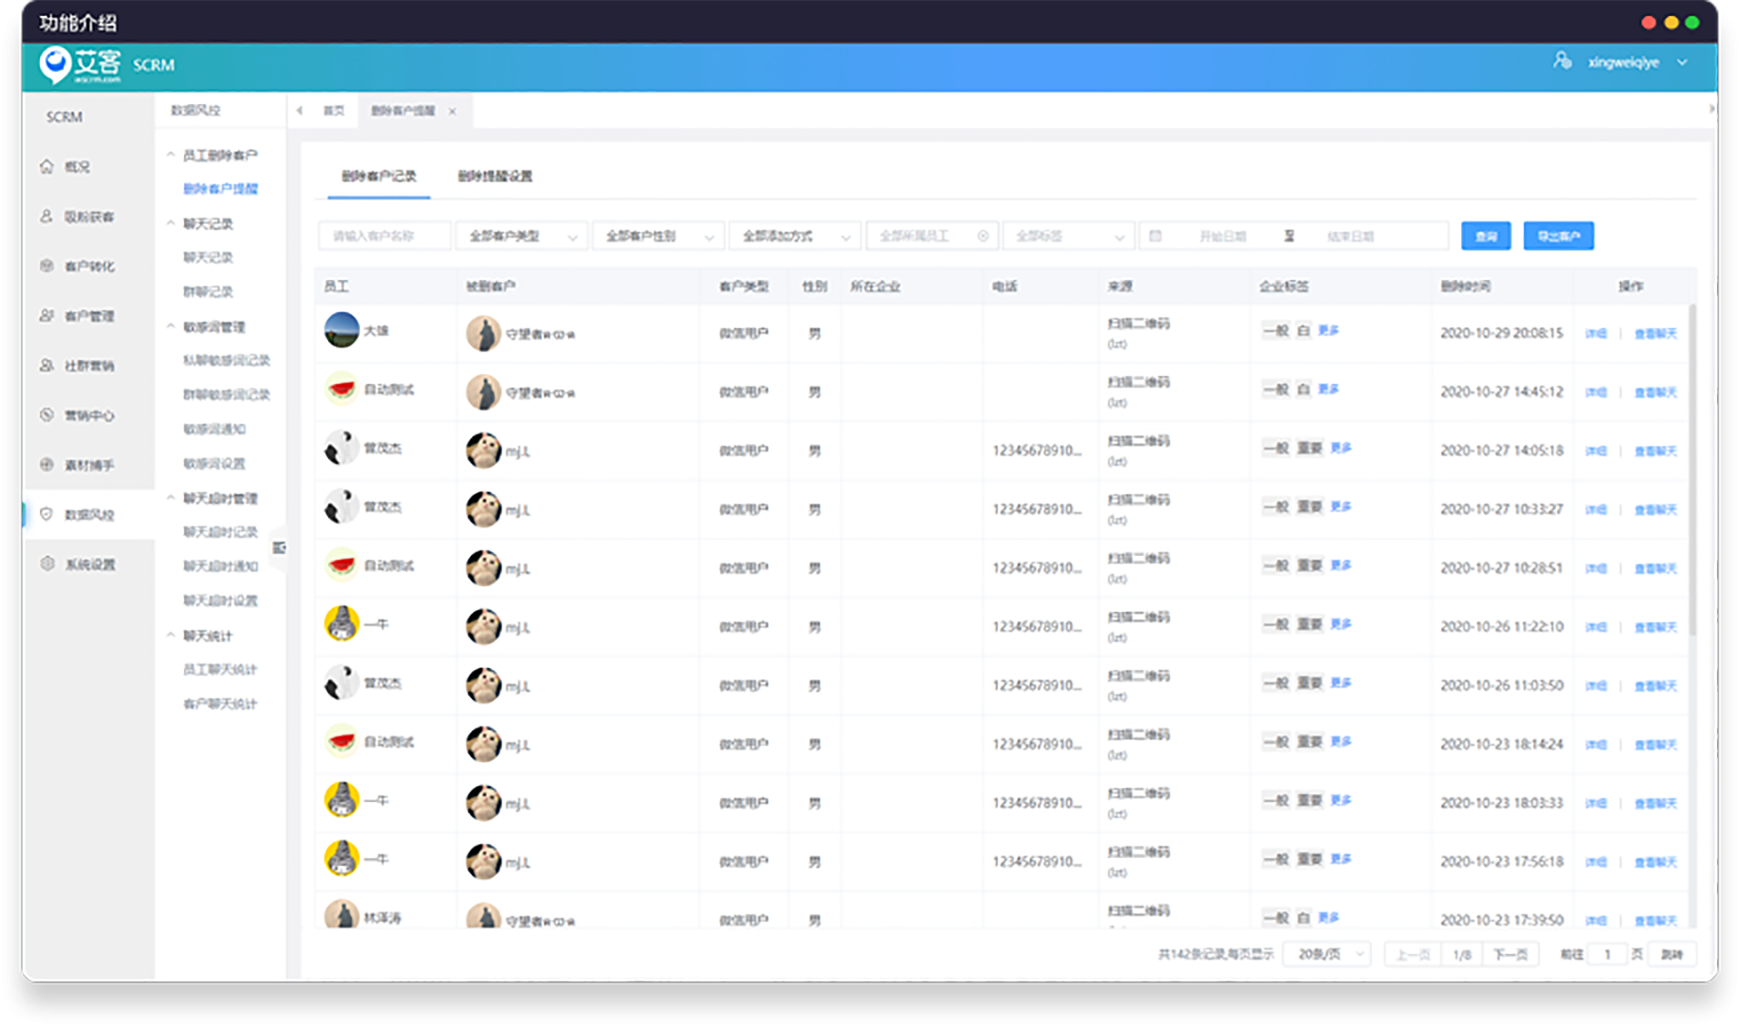Go to next page with 下一页
Viewport: 1740px width, 1026px height.
coord(1509,954)
